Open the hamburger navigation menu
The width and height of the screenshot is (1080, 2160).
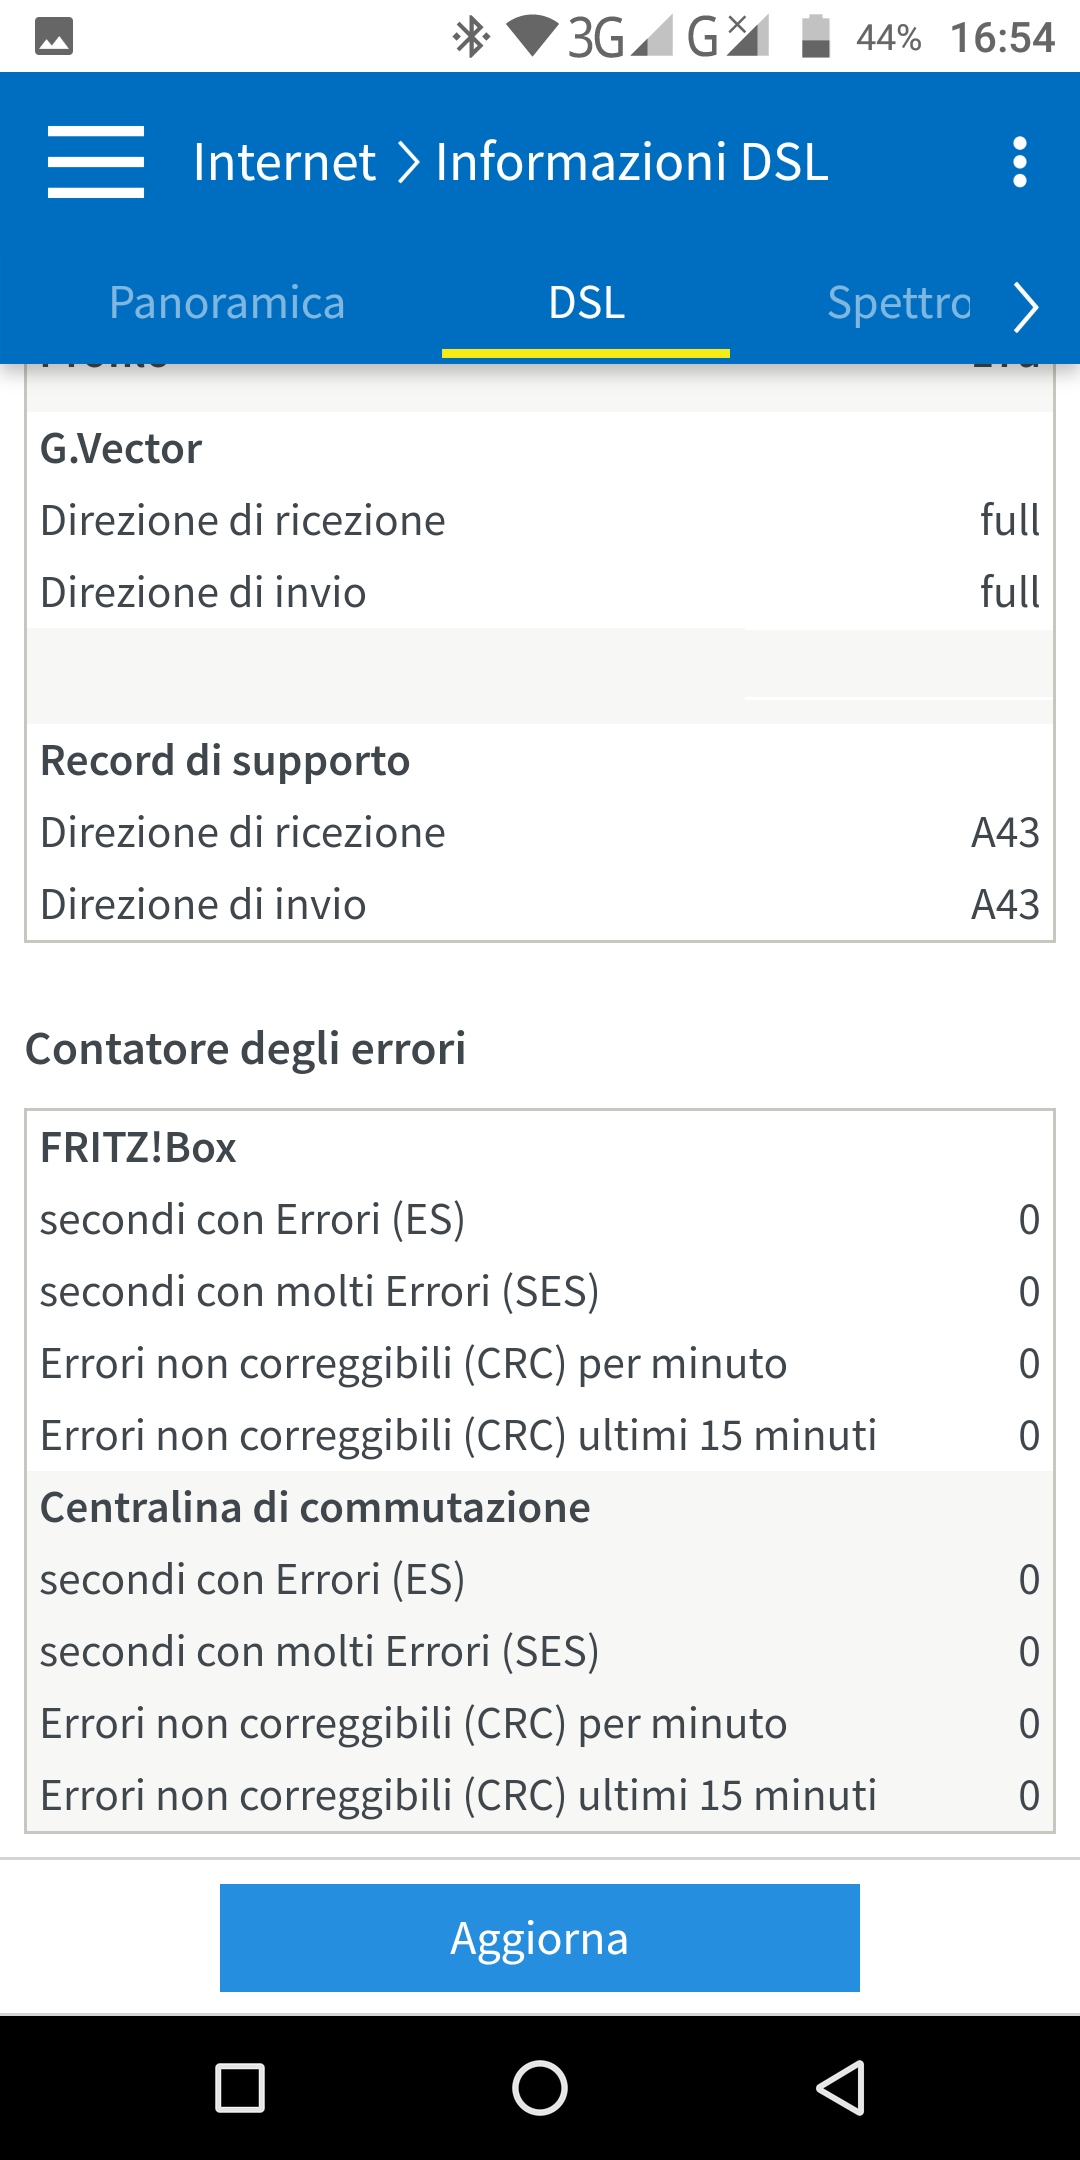pyautogui.click(x=96, y=162)
